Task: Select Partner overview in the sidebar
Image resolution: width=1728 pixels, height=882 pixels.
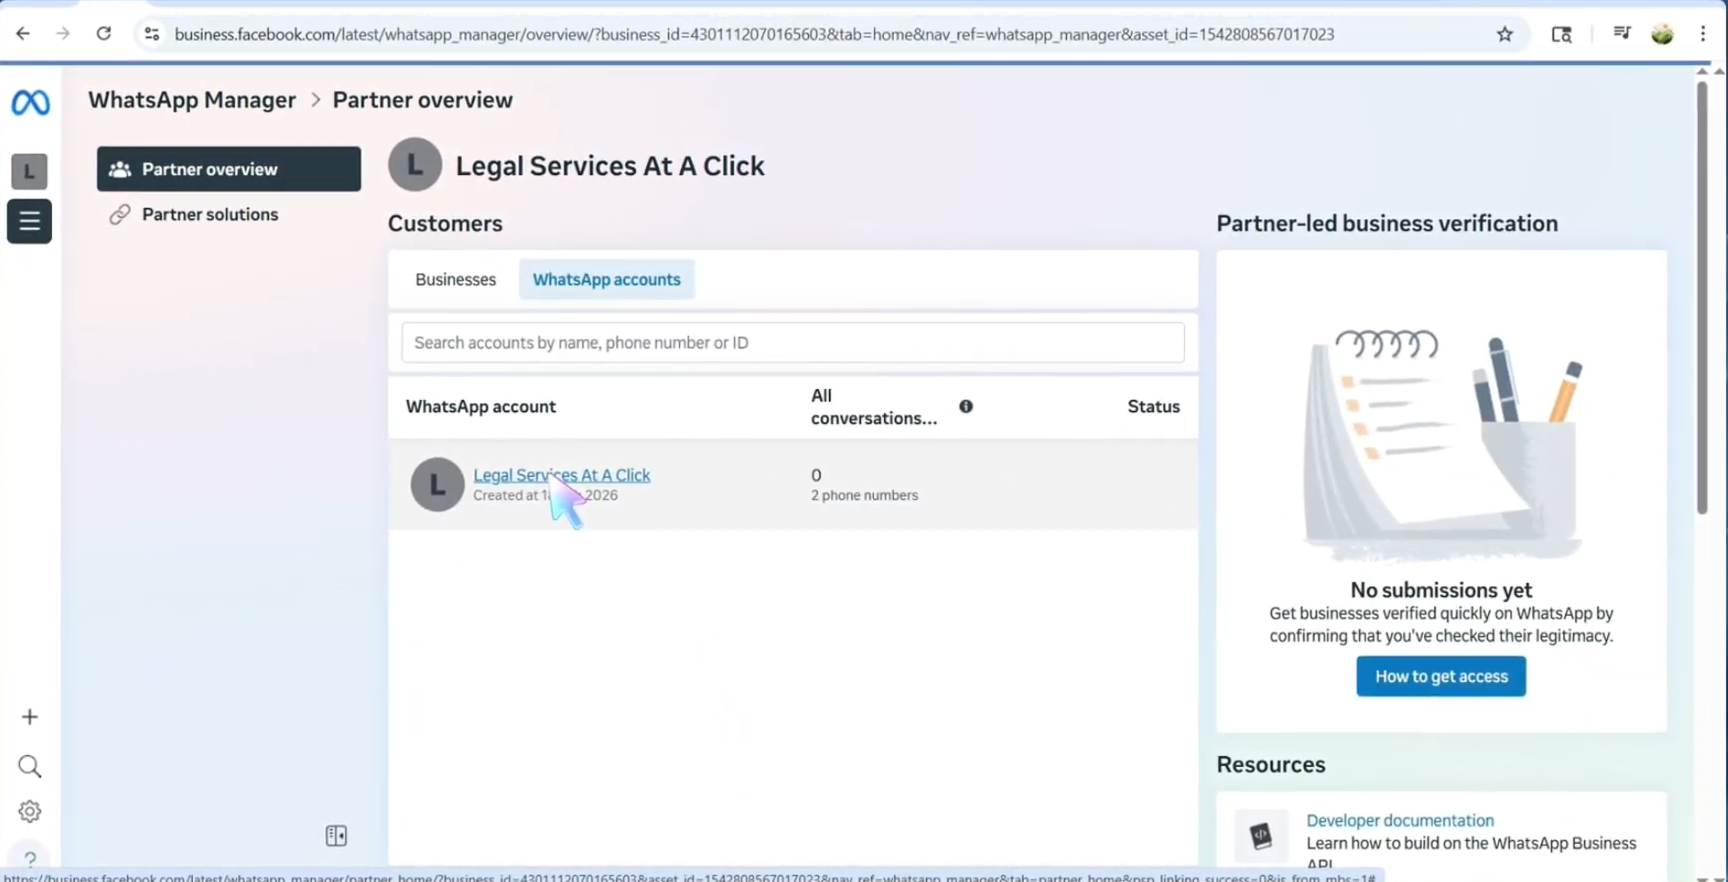Action: pos(228,169)
